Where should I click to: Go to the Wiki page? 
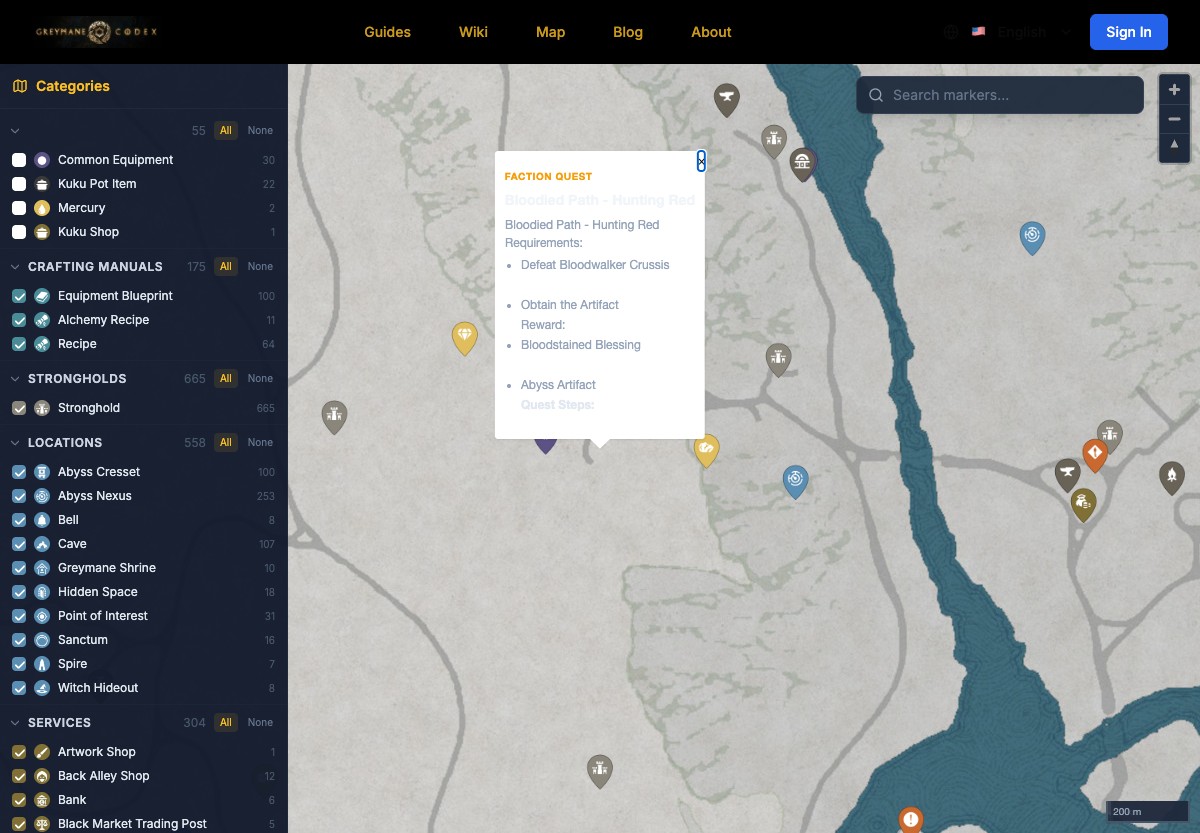click(473, 32)
